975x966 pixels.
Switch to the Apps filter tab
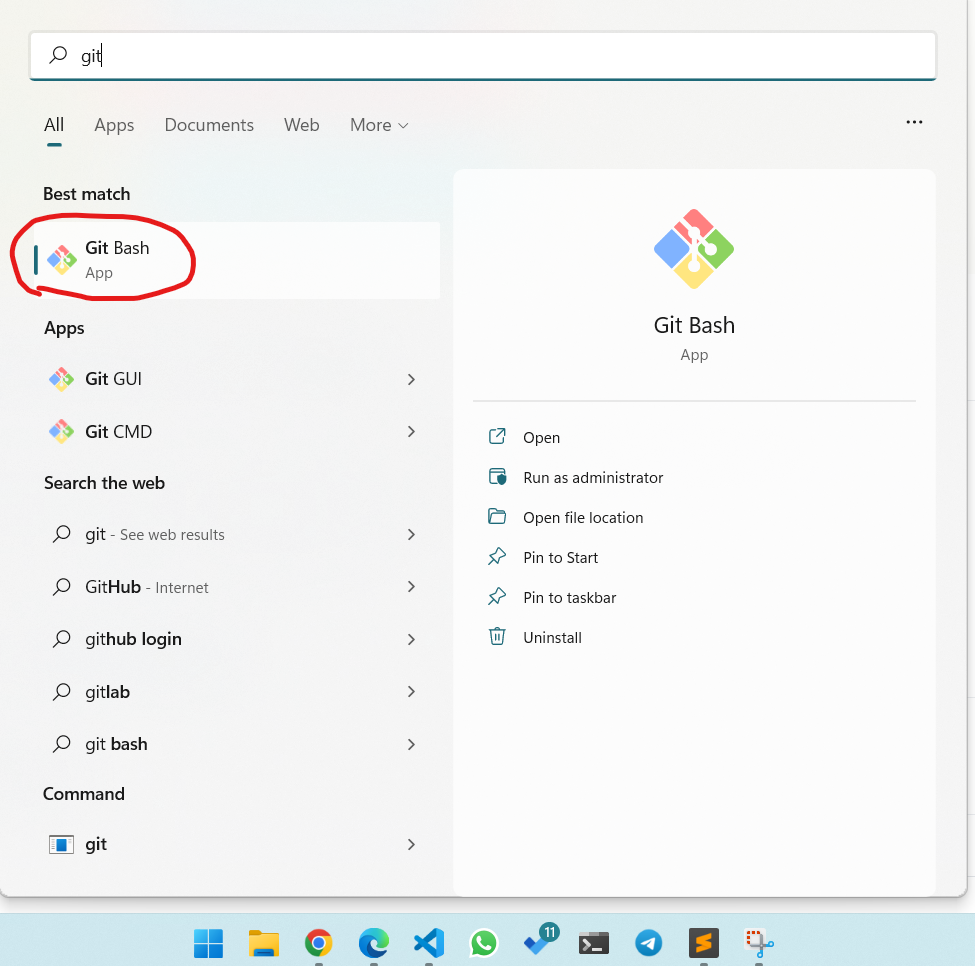[x=114, y=125]
